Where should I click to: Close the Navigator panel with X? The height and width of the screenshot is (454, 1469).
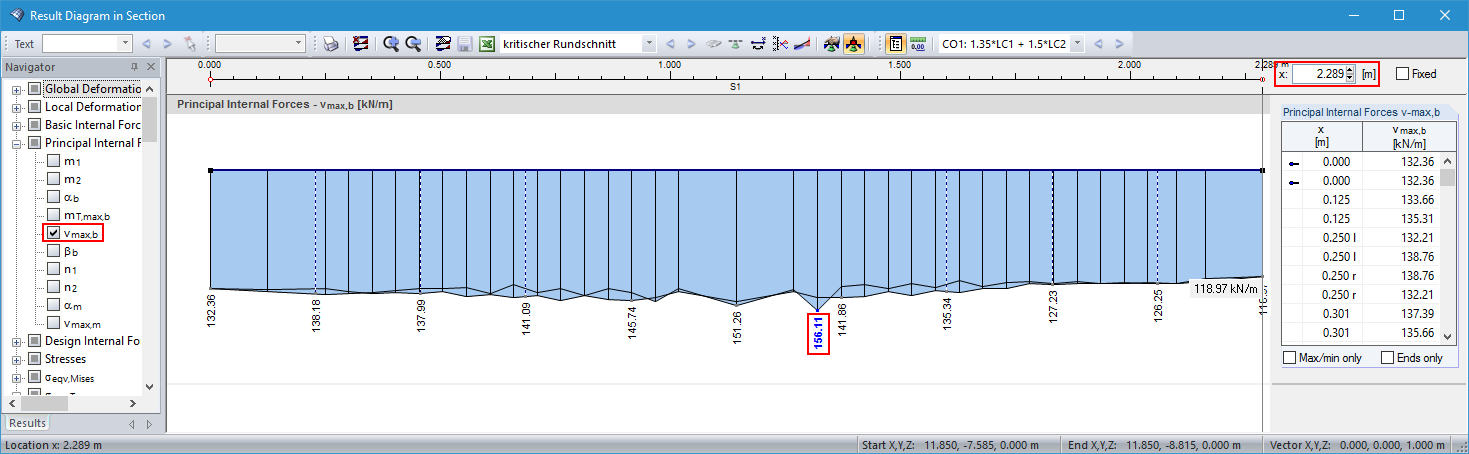[151, 67]
